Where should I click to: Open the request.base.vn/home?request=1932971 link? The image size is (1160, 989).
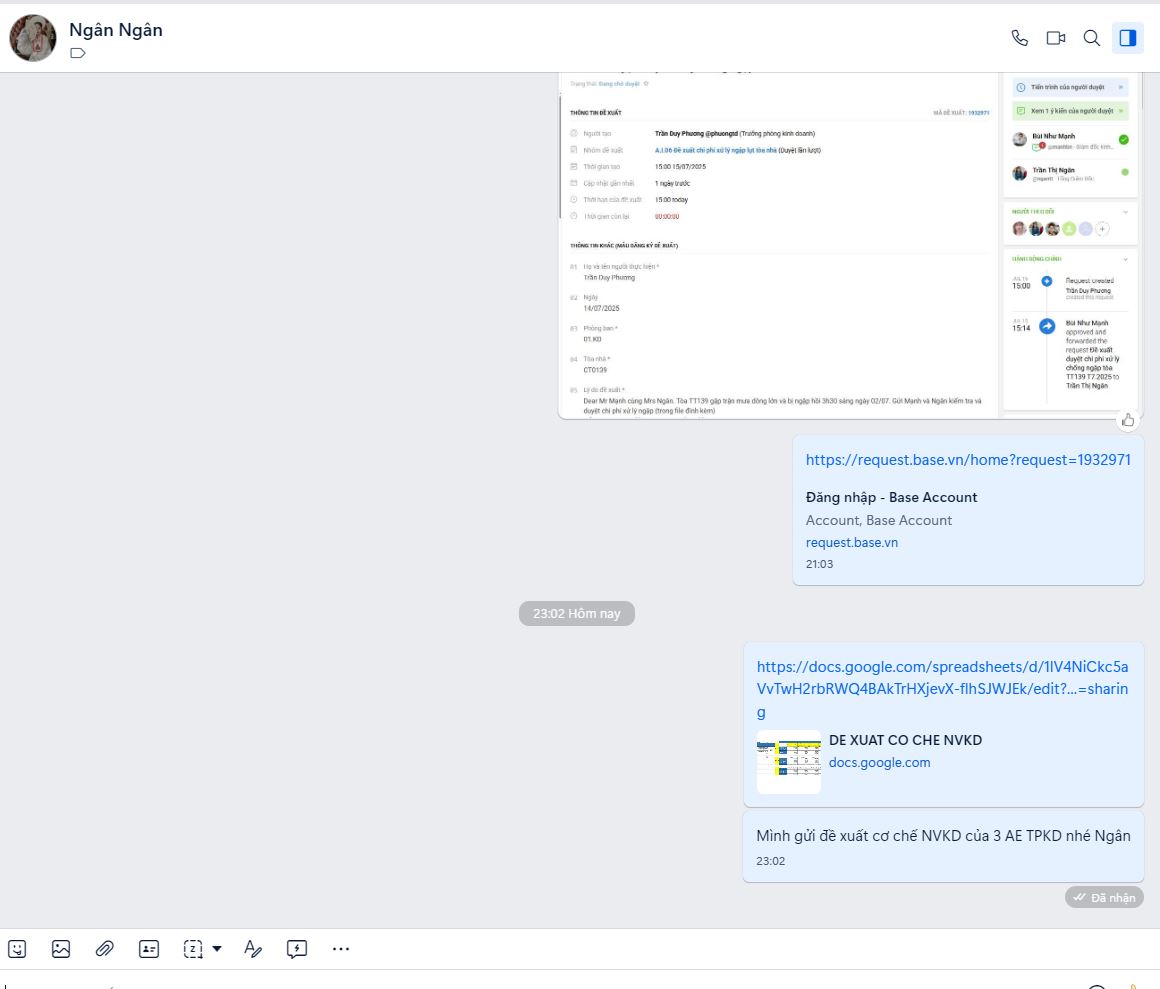click(967, 460)
